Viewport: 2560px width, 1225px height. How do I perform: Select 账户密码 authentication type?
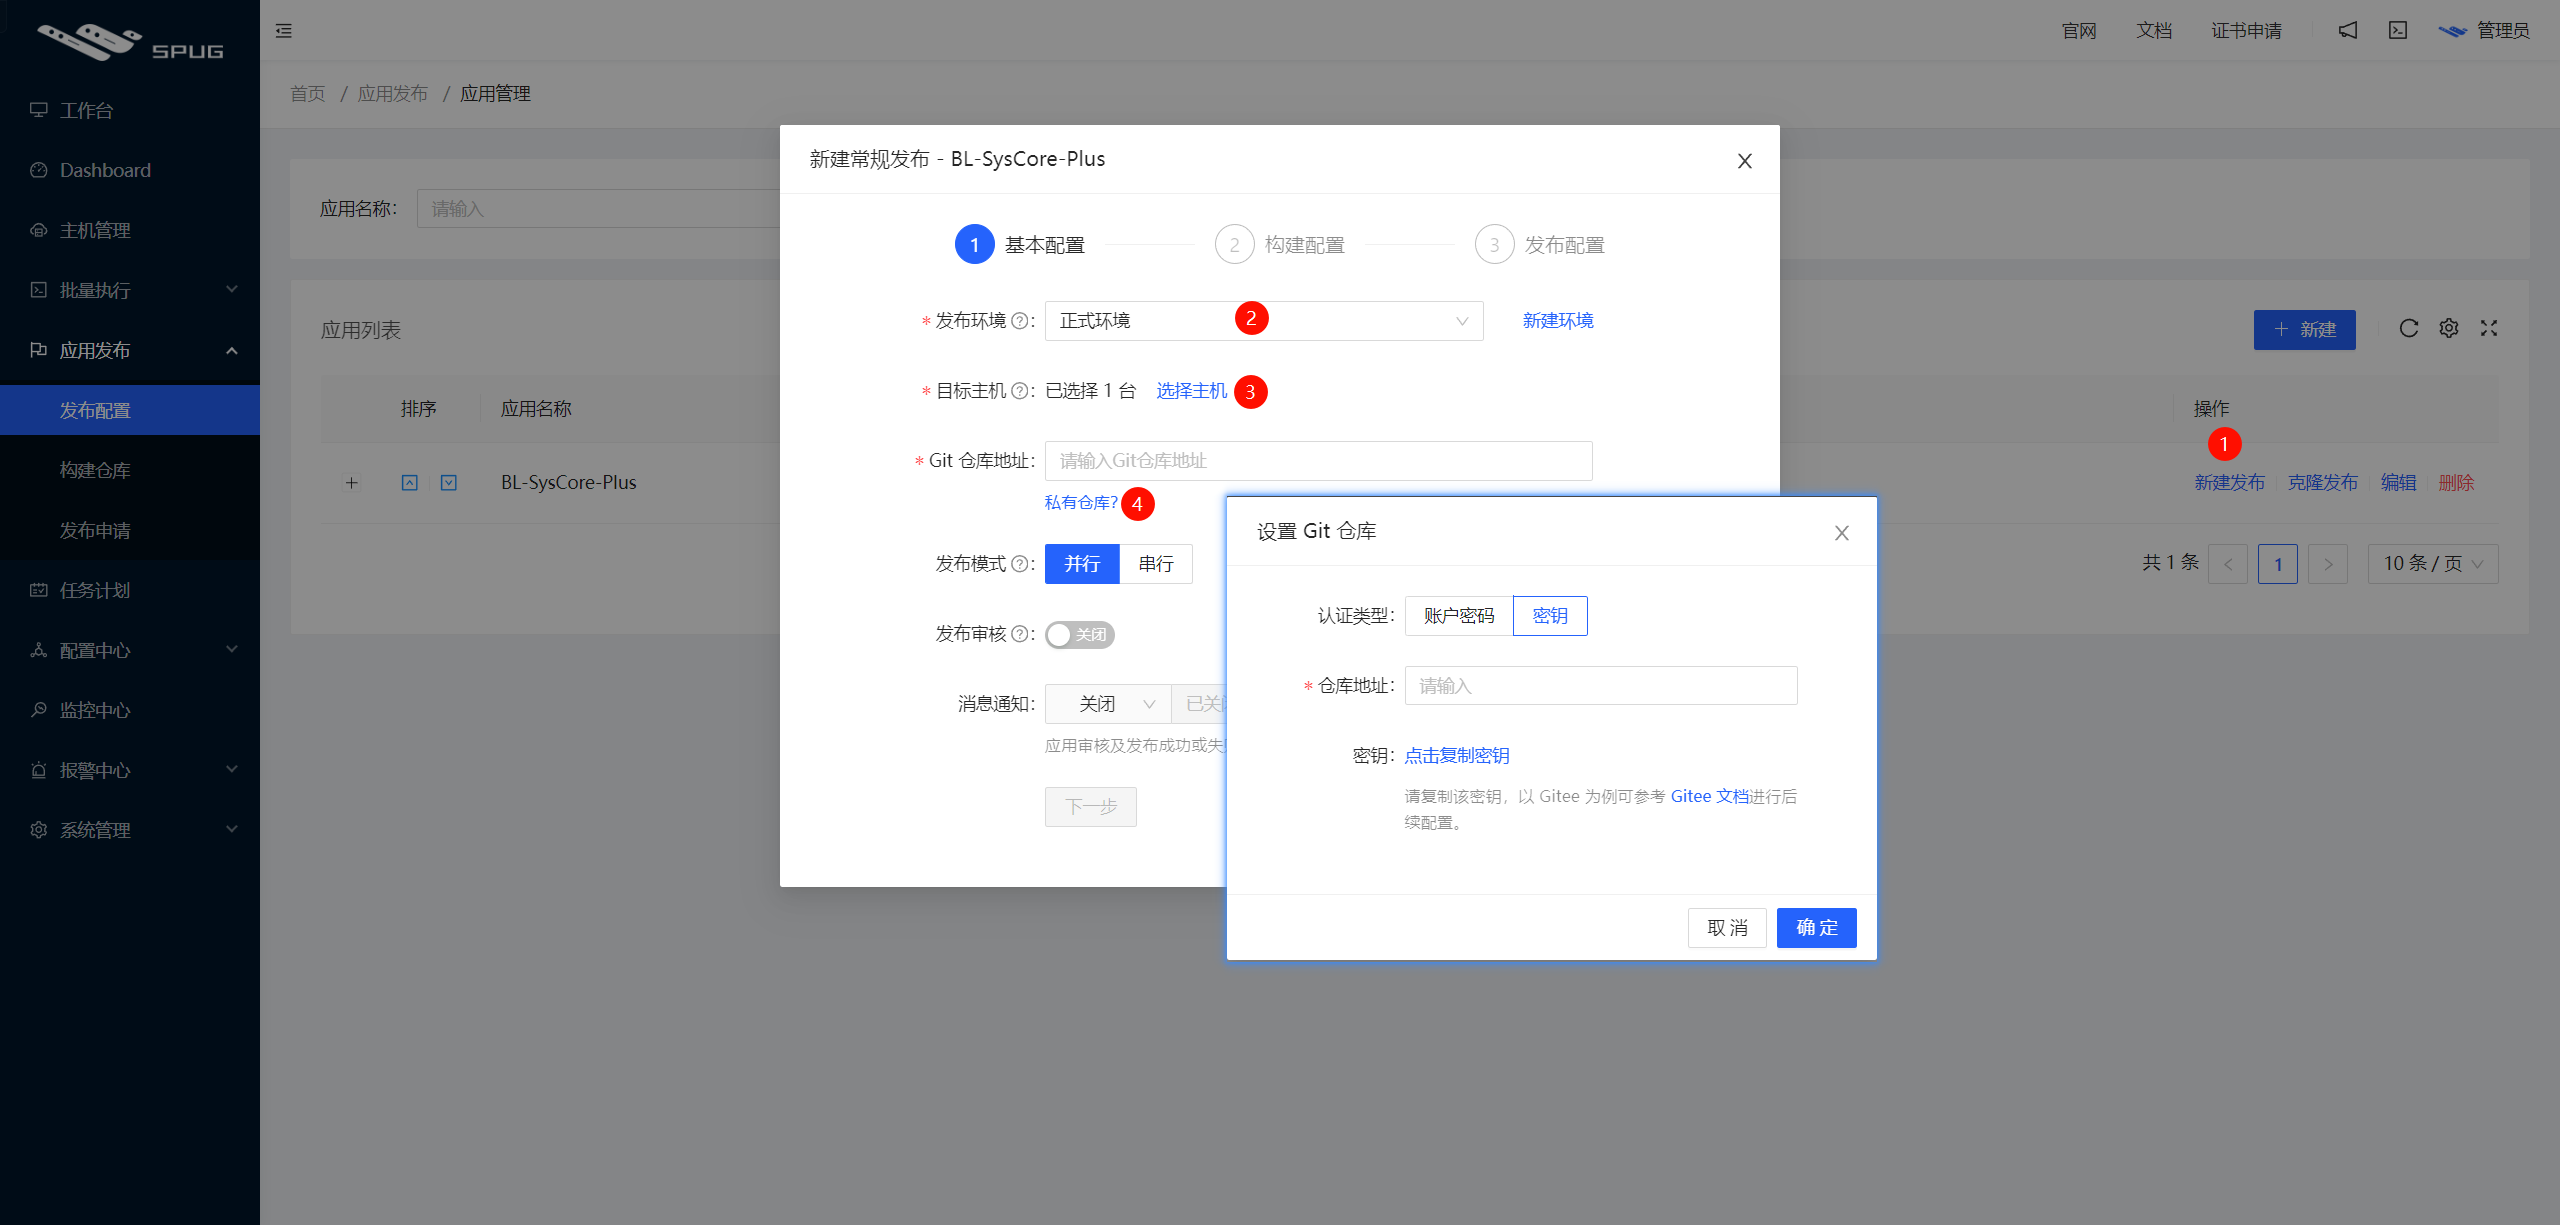(x=1459, y=616)
